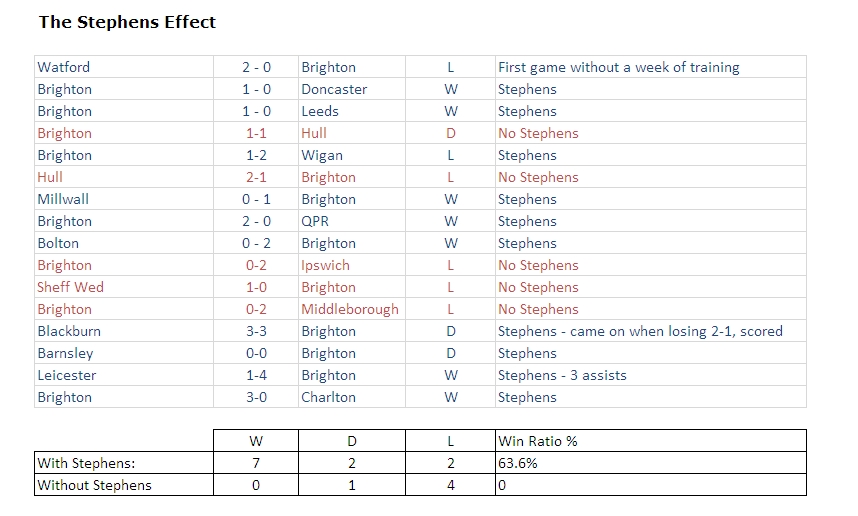
Task: Click the 63.6% win ratio cell
Action: pos(651,463)
